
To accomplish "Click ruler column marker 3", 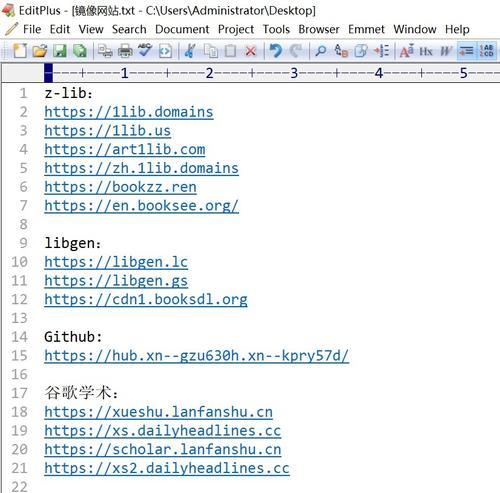I will click(x=294, y=73).
